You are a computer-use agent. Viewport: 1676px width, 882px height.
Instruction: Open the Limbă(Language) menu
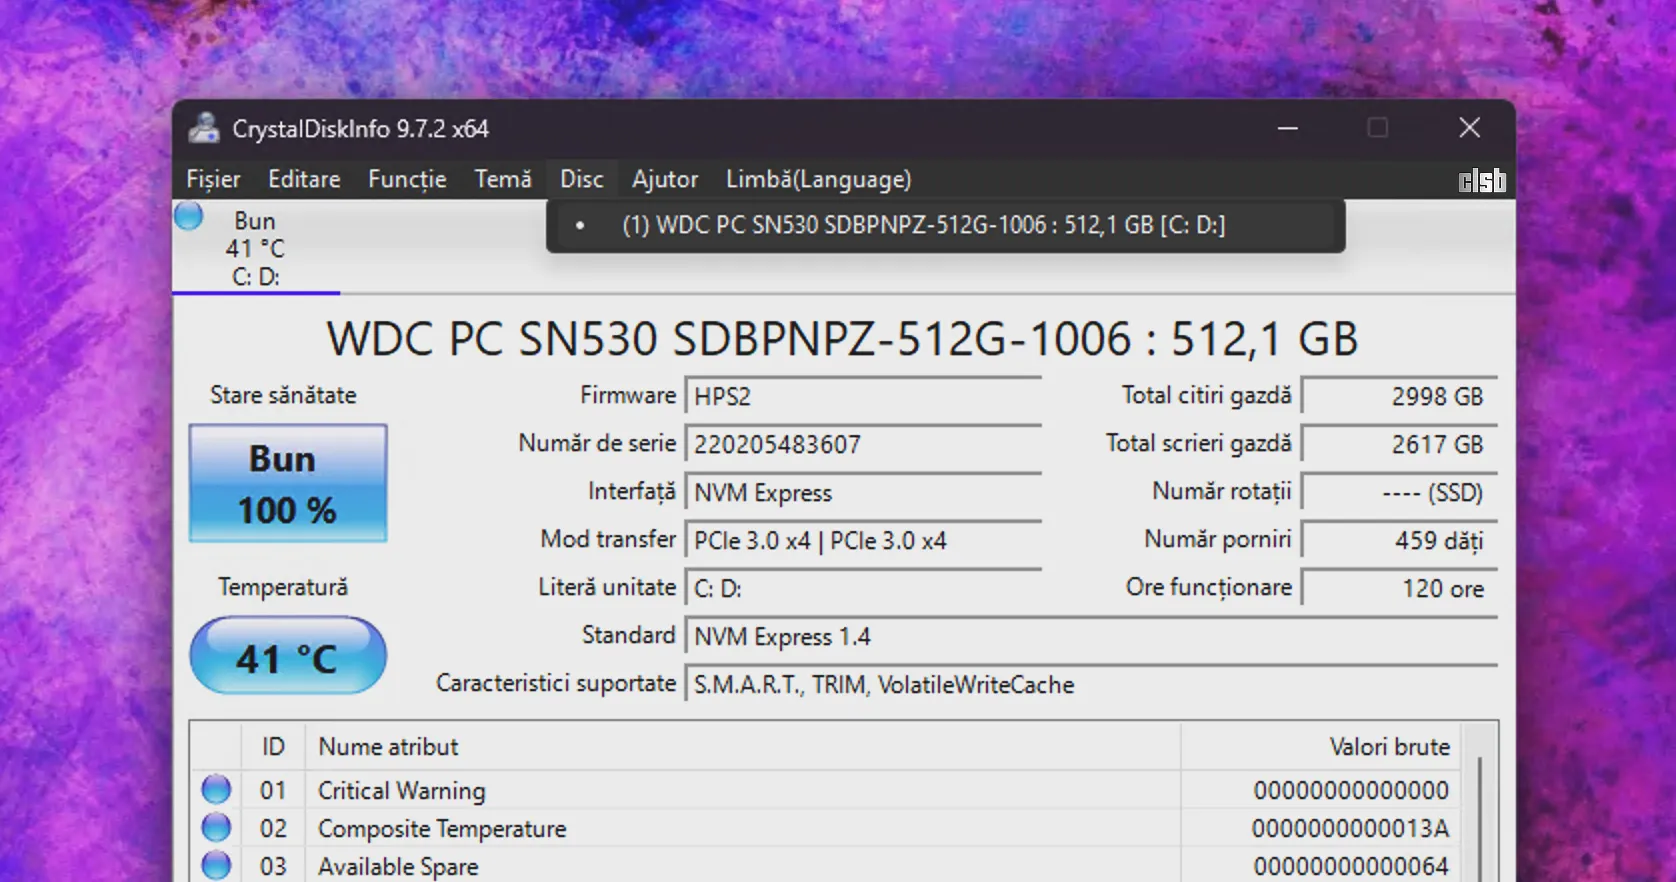click(819, 179)
